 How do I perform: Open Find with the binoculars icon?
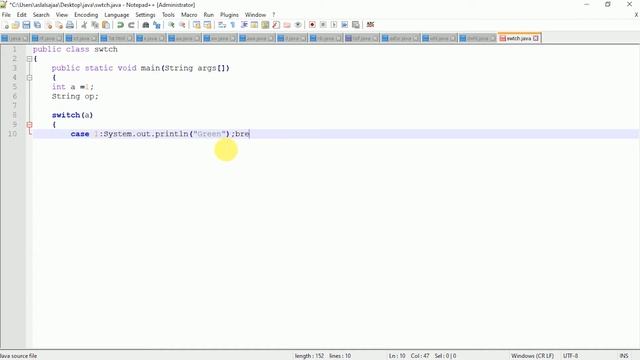[146, 25]
